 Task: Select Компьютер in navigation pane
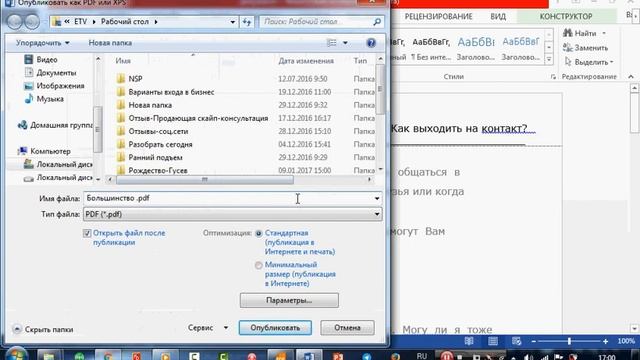(x=44, y=151)
